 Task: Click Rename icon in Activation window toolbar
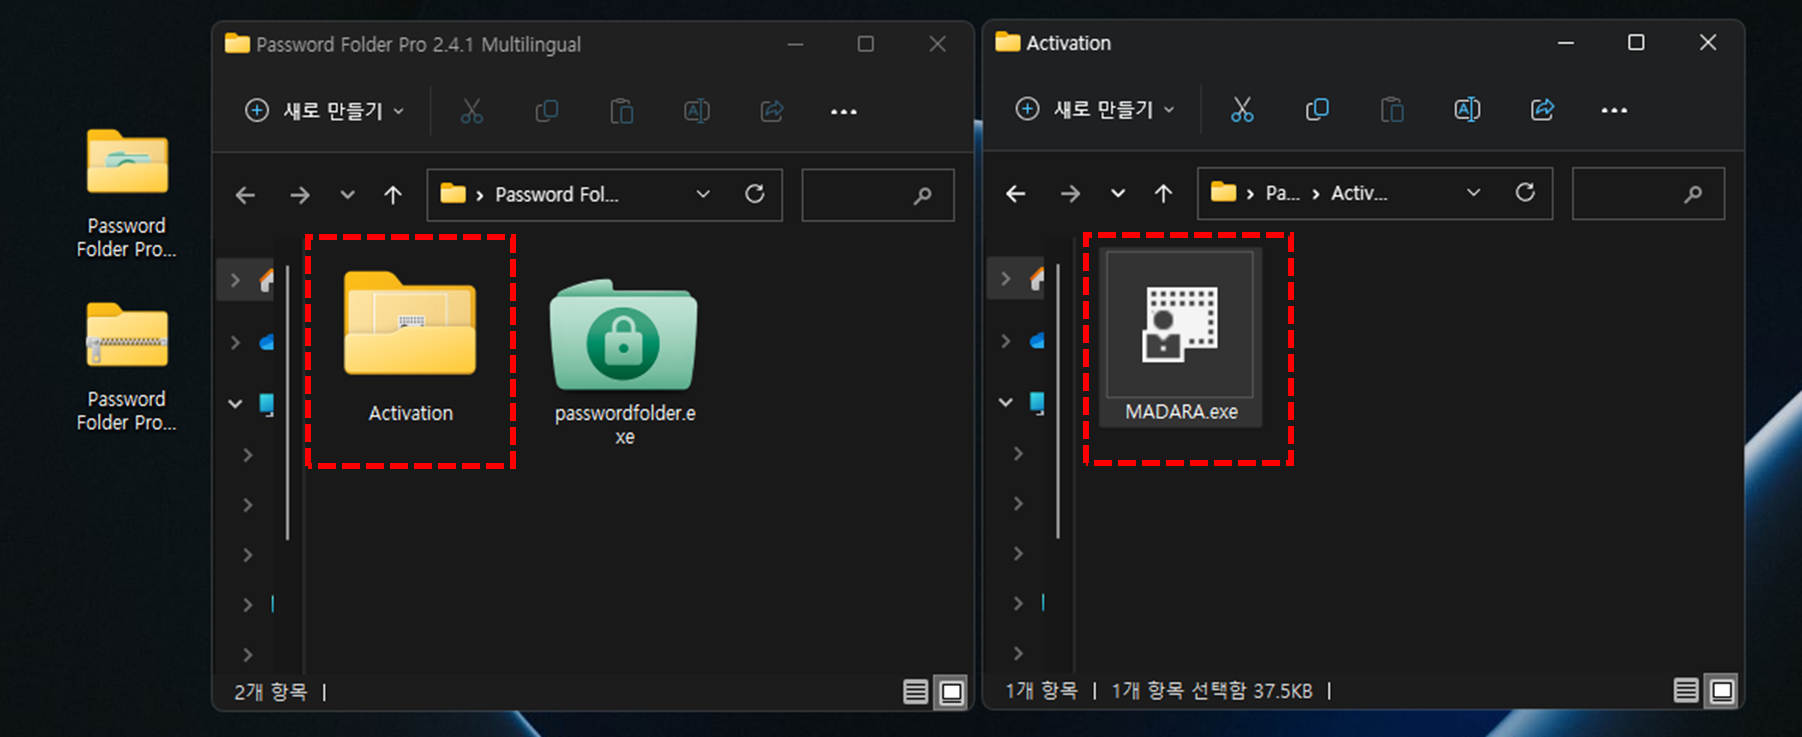click(x=1467, y=110)
